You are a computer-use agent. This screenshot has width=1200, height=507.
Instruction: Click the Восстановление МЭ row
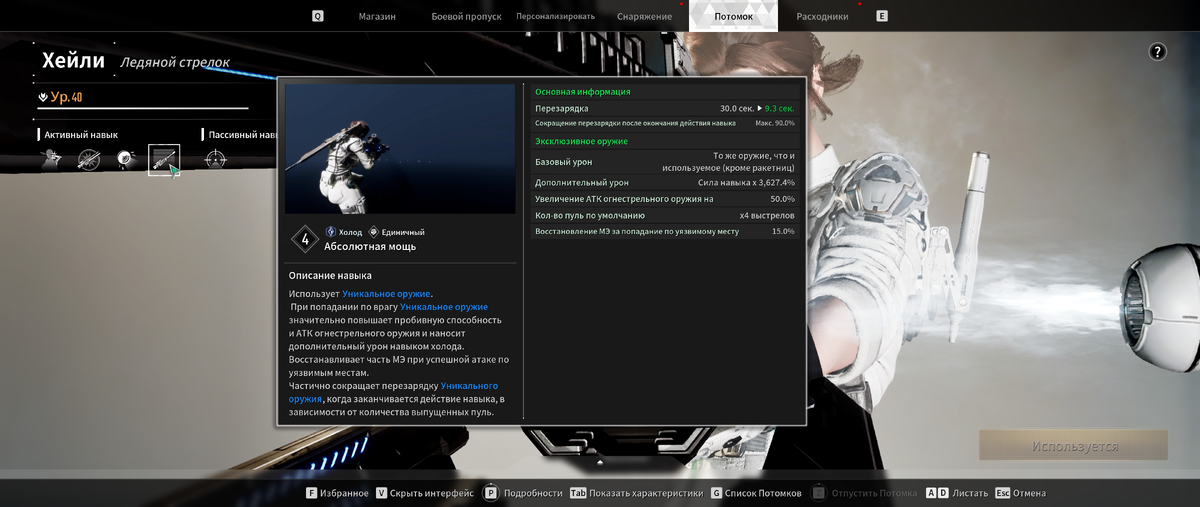(x=665, y=231)
